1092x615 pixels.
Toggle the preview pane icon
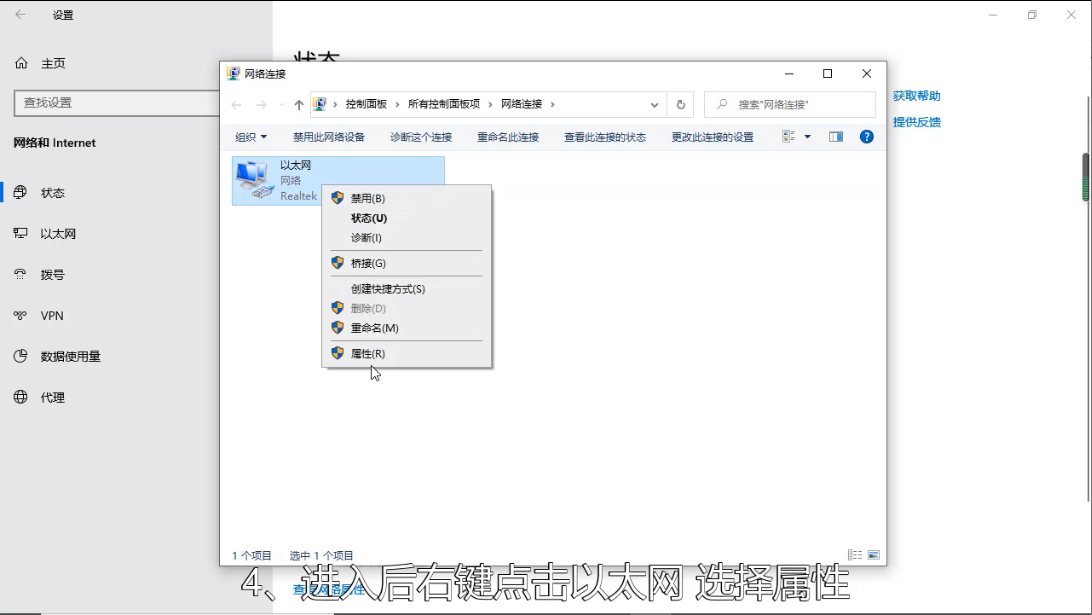pyautogui.click(x=836, y=137)
